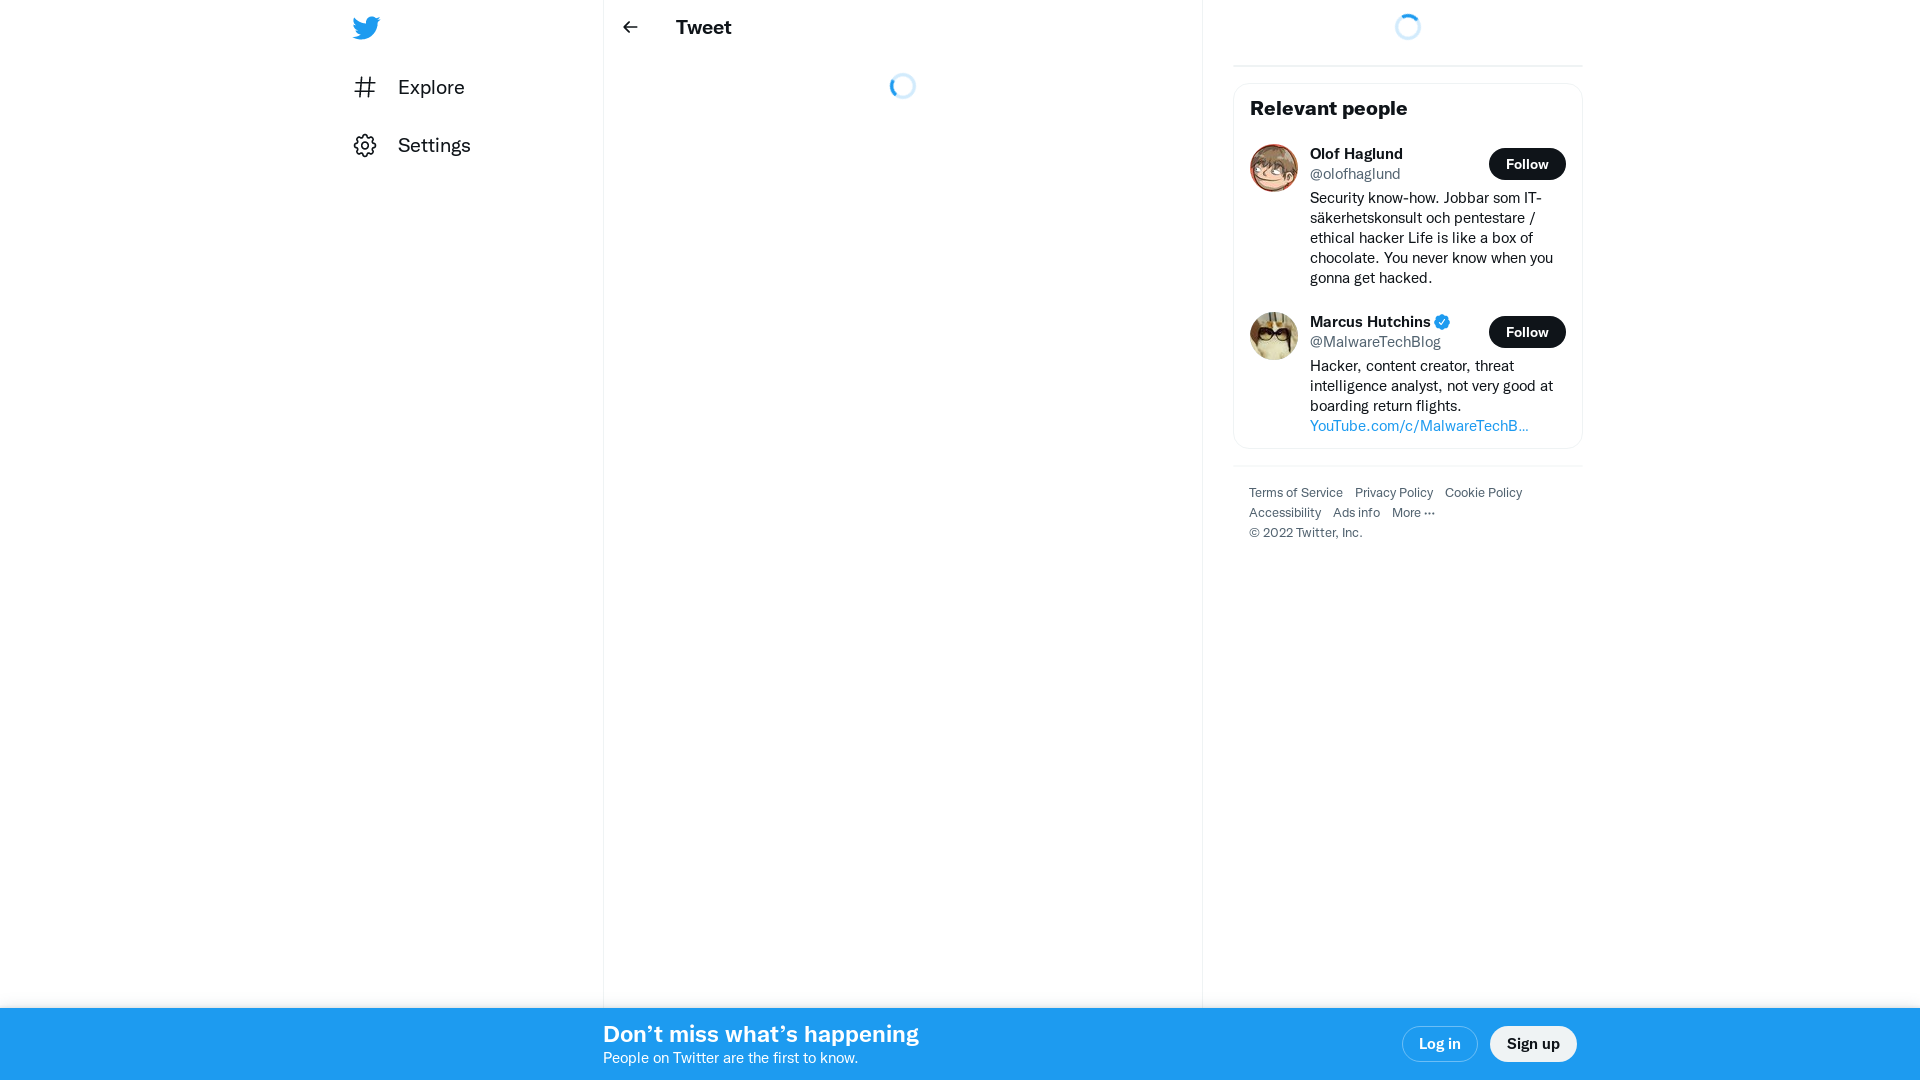The width and height of the screenshot is (1920, 1080).
Task: Open the Cookie Policy link
Action: tap(1482, 493)
